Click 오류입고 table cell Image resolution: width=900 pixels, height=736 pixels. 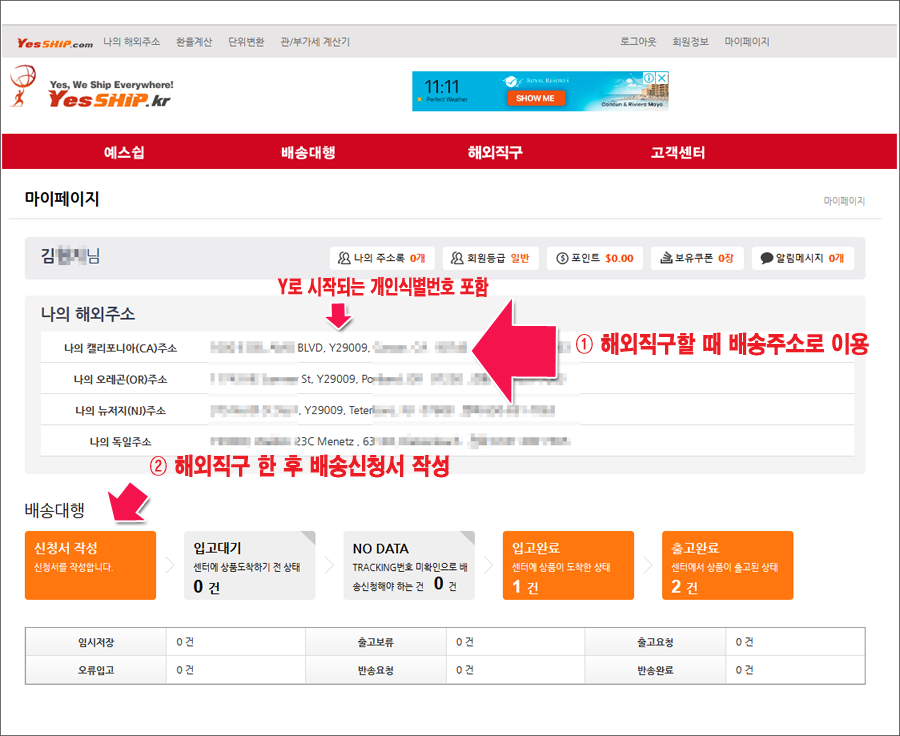[x=96, y=670]
